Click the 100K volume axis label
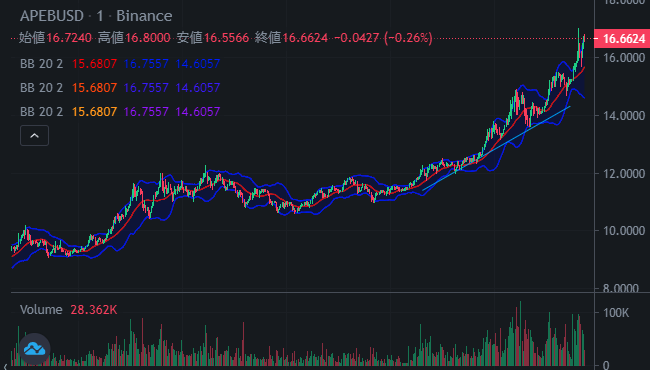 616,313
